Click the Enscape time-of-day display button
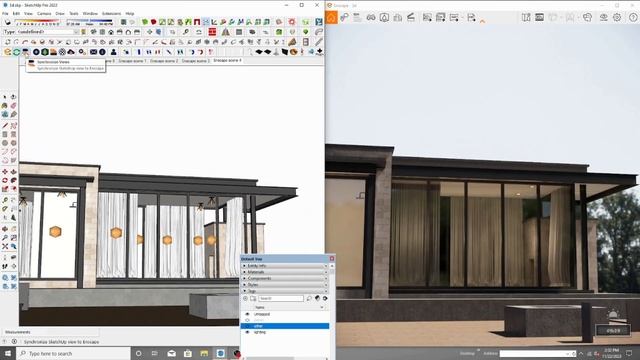The image size is (640, 360). [612, 330]
